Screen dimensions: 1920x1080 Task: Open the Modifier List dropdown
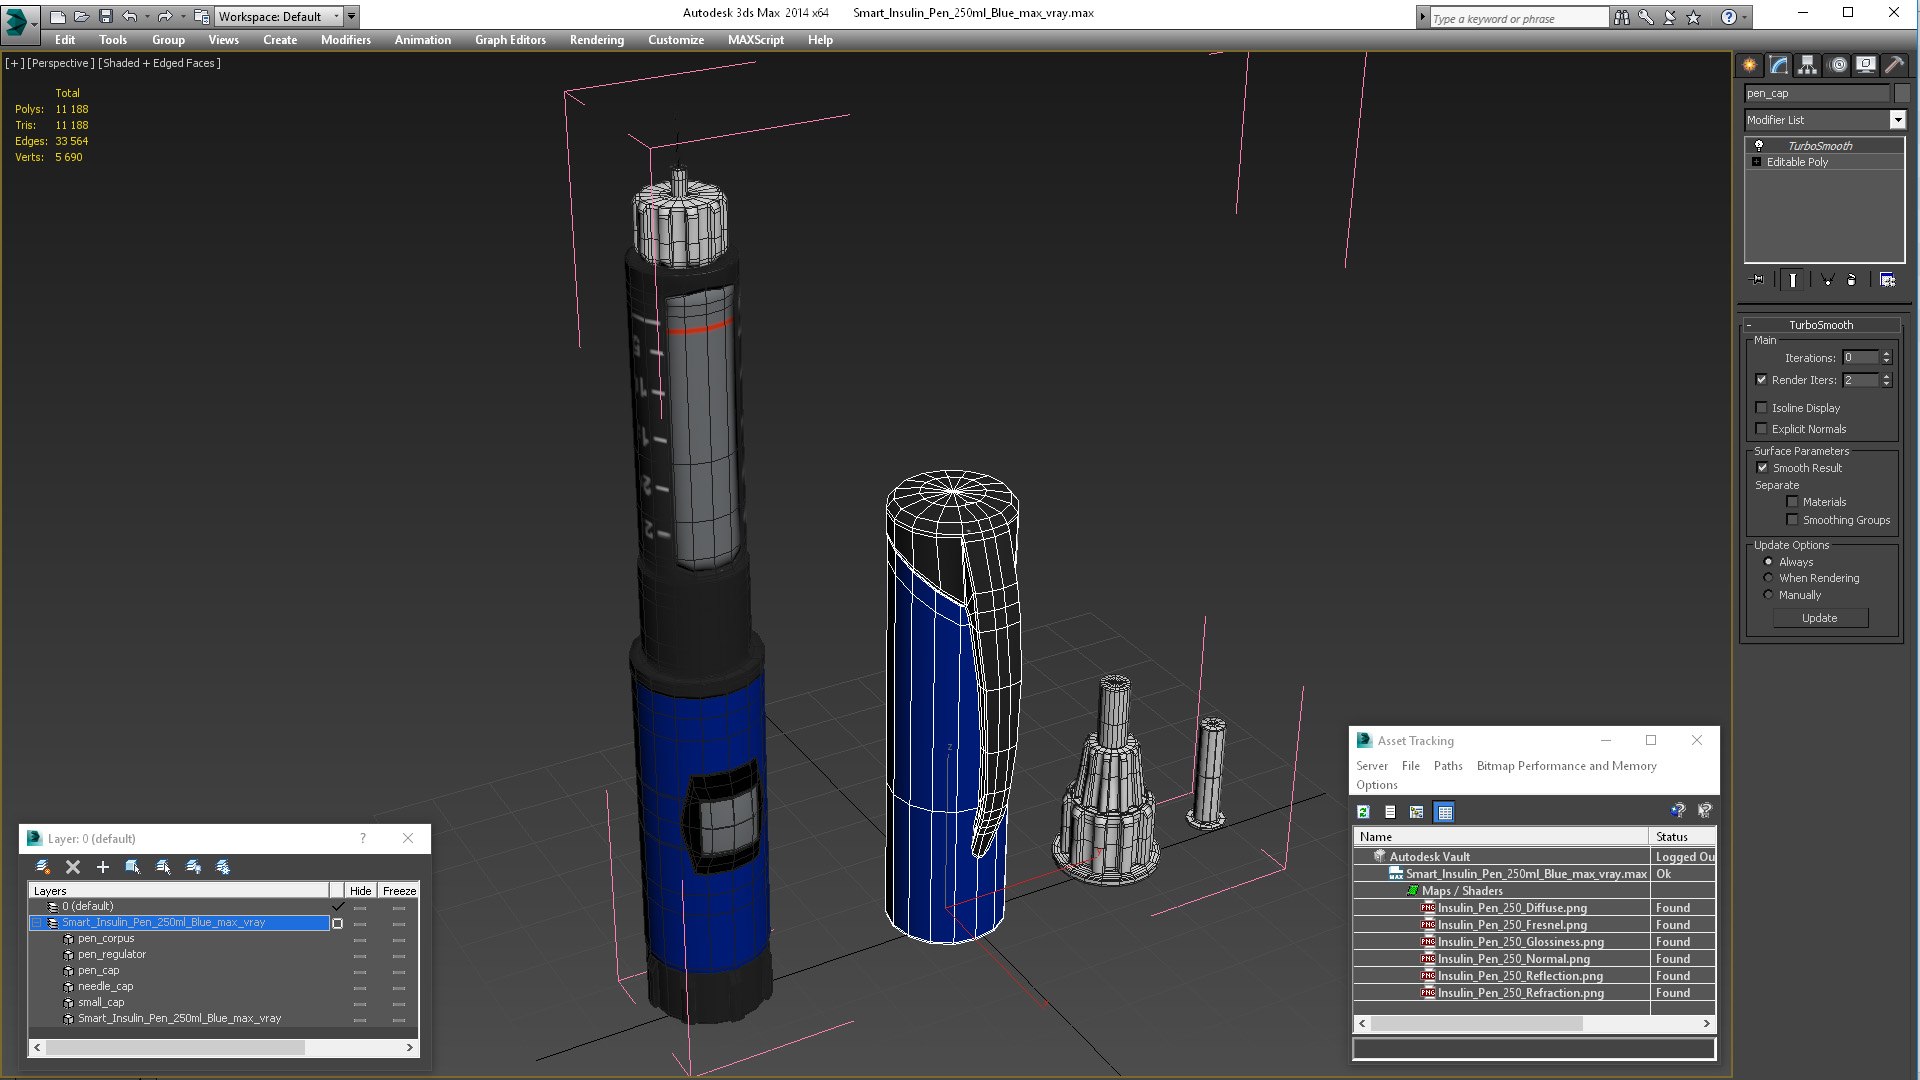coord(1897,120)
